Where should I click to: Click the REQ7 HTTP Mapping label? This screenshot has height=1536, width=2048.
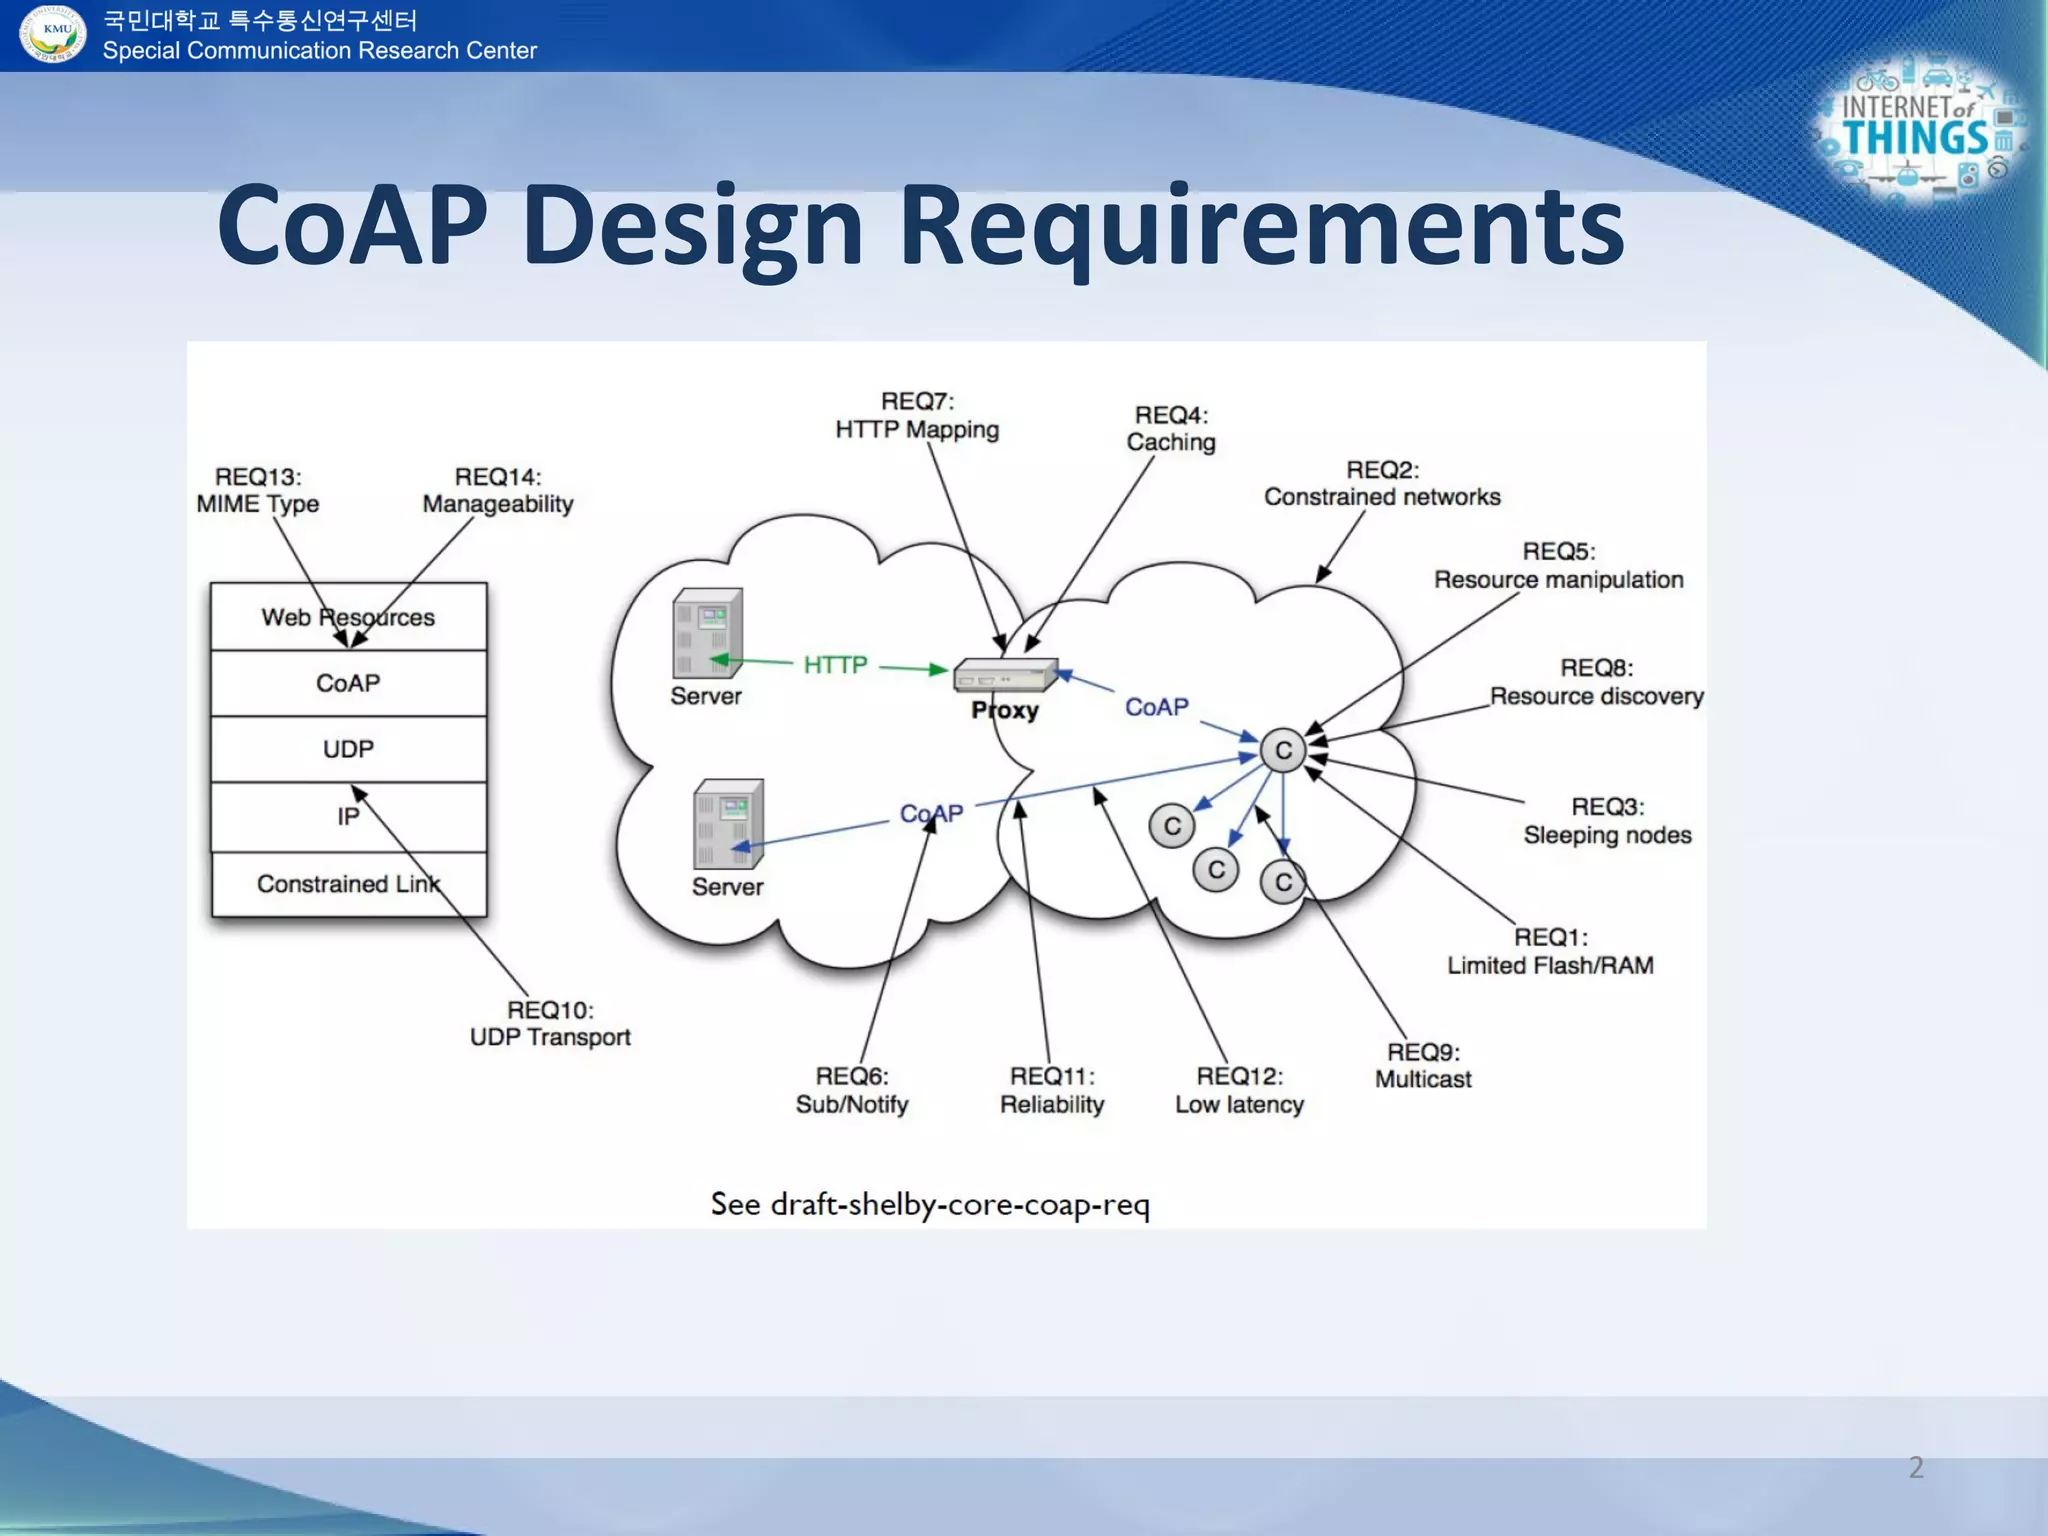(x=917, y=416)
